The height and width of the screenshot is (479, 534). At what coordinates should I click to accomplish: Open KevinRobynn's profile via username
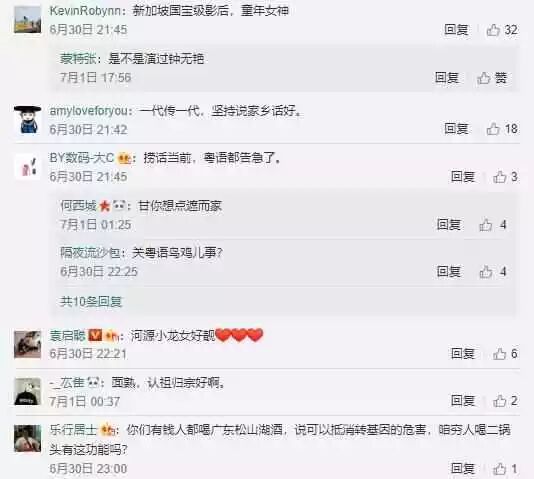85,11
